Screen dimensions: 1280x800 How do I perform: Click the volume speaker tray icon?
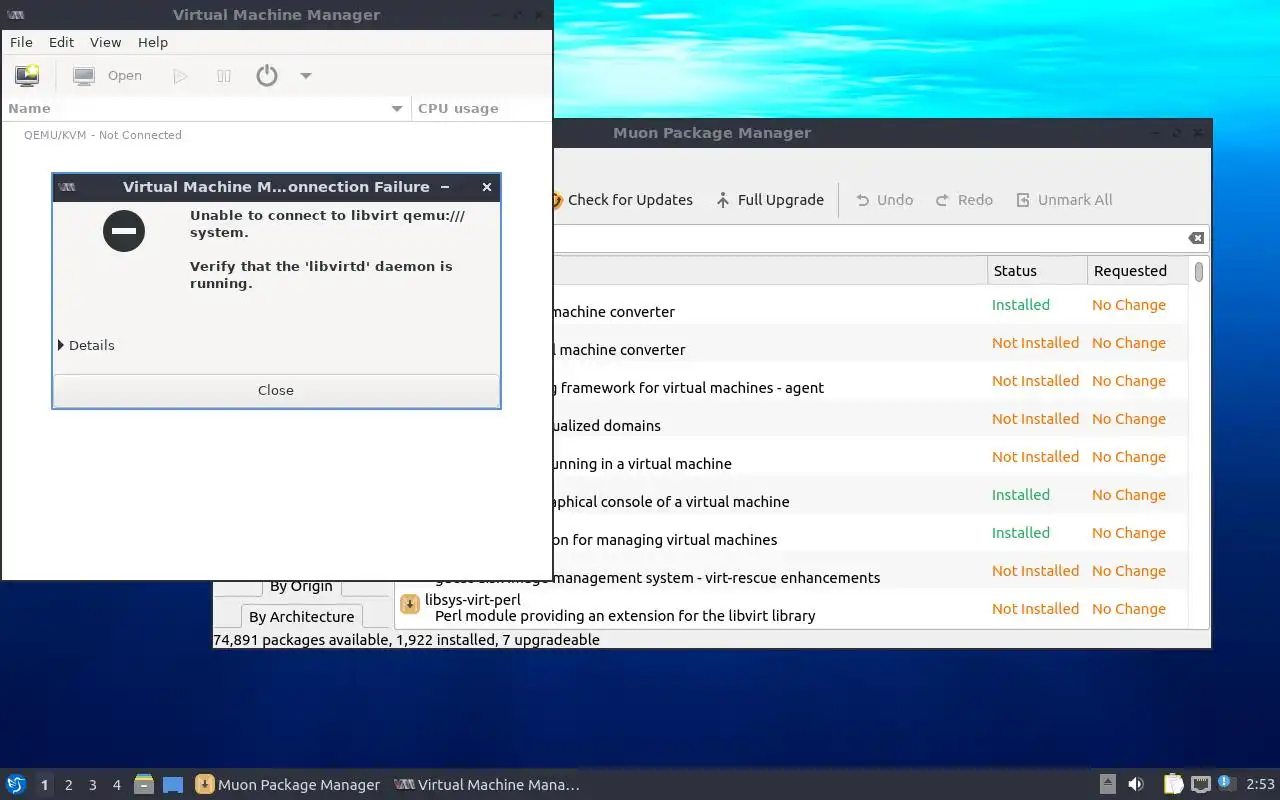pos(1136,784)
